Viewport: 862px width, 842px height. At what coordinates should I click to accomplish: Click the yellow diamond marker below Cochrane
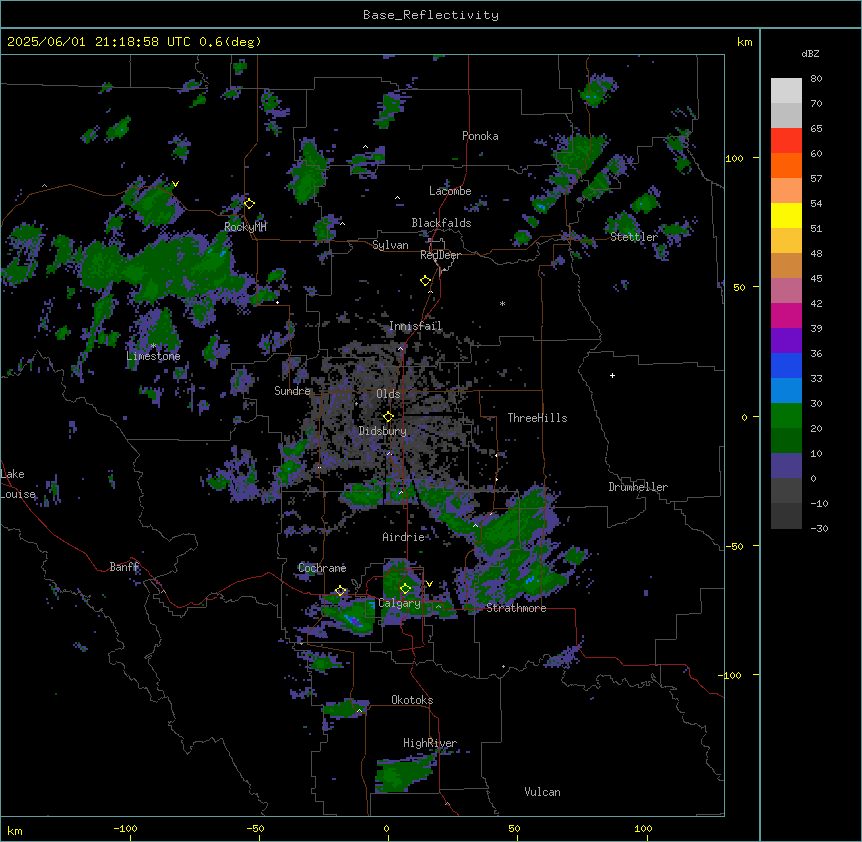pyautogui.click(x=340, y=591)
